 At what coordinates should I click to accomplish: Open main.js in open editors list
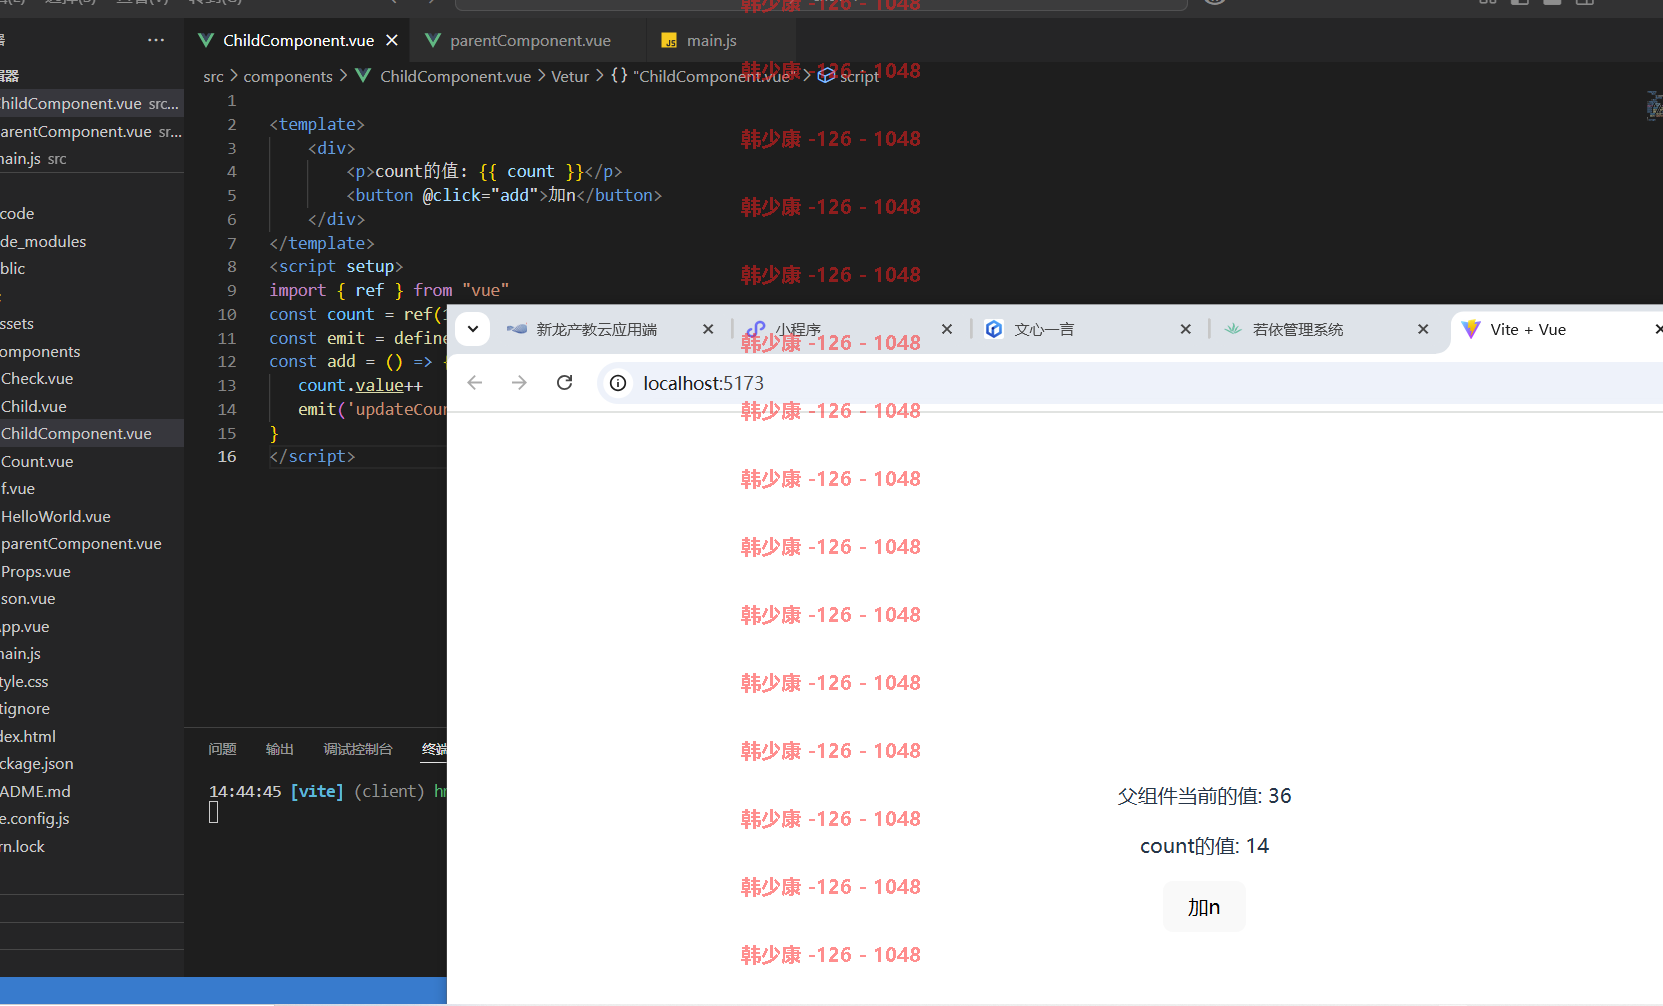[x=91, y=158]
